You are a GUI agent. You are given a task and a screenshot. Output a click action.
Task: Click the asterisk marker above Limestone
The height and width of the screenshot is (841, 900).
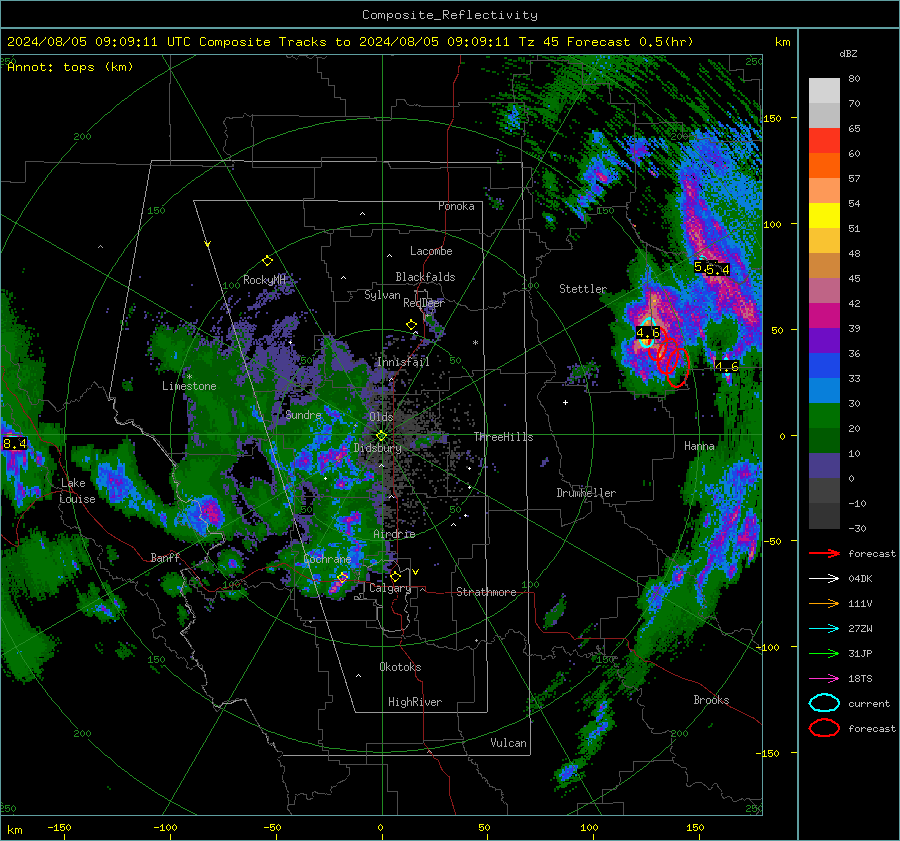(x=189, y=377)
